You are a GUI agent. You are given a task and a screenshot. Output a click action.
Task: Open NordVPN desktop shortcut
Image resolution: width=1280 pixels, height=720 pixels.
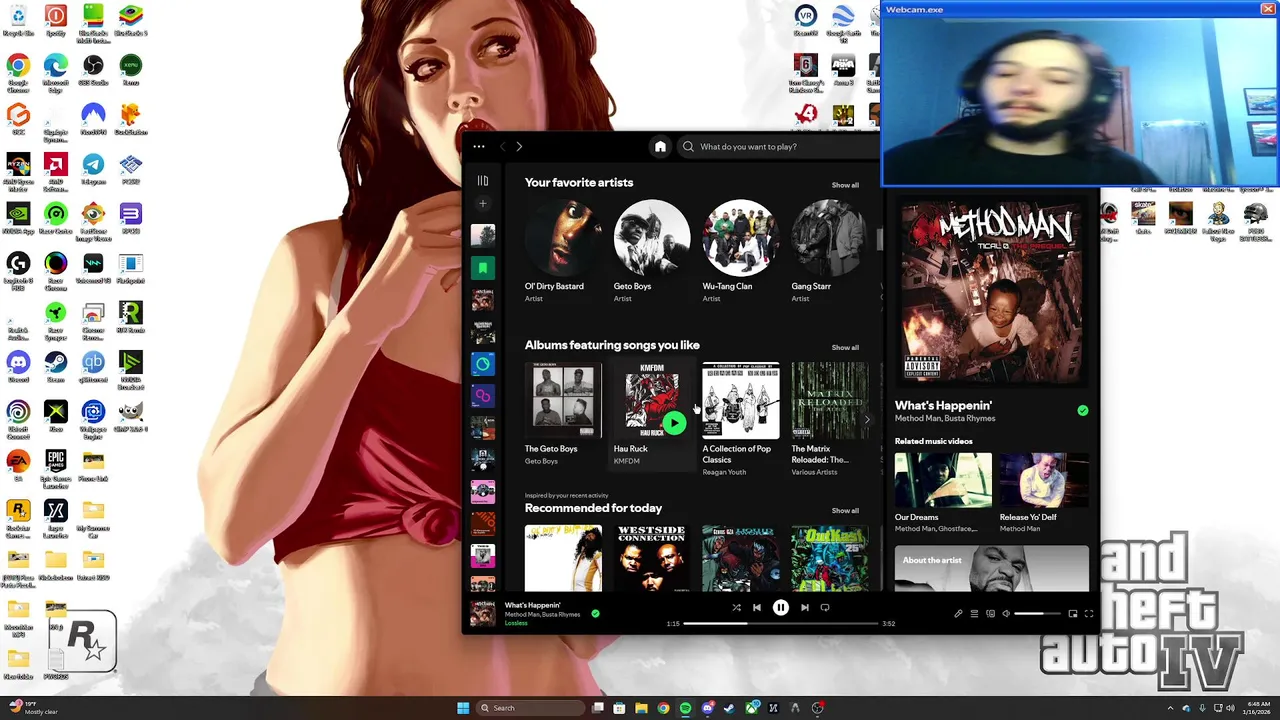coord(93,120)
